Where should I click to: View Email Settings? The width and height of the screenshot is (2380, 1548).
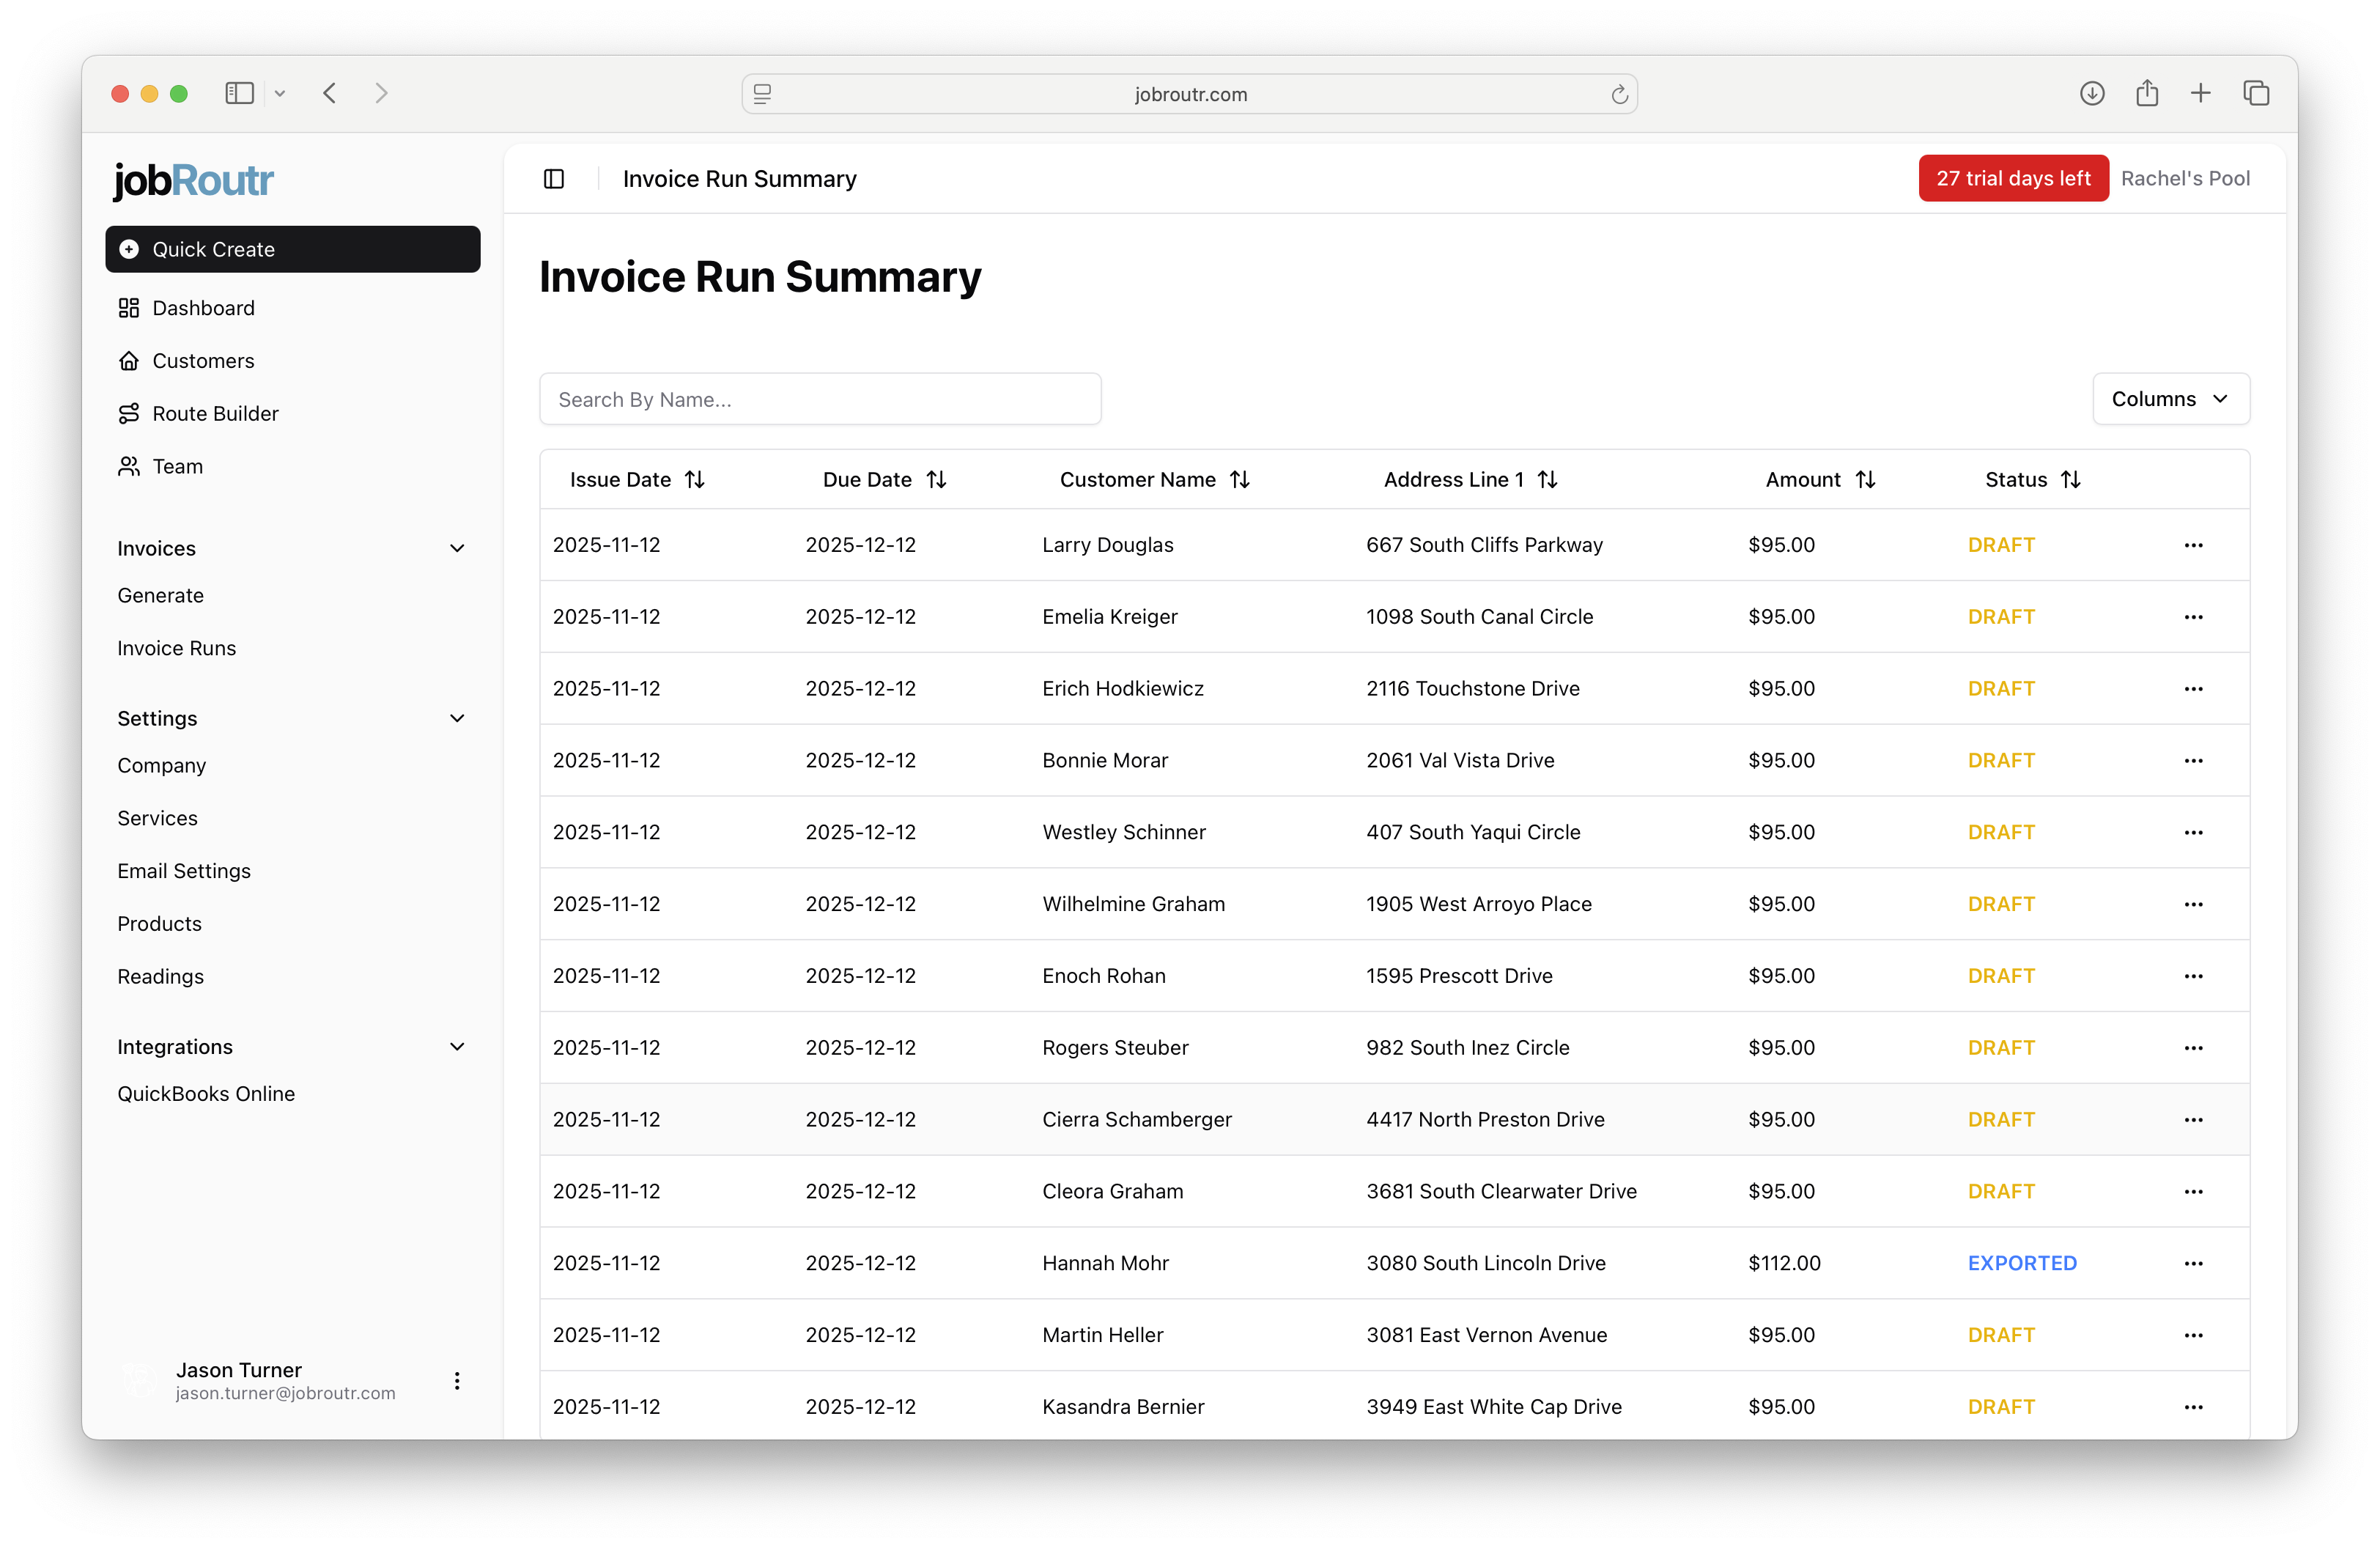pos(184,870)
